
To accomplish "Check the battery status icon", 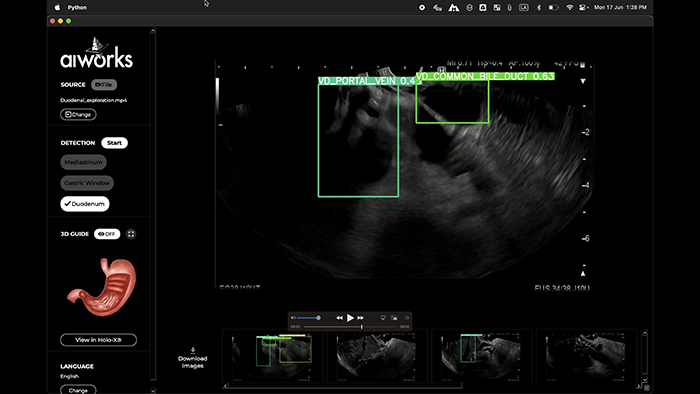I will pyautogui.click(x=553, y=8).
